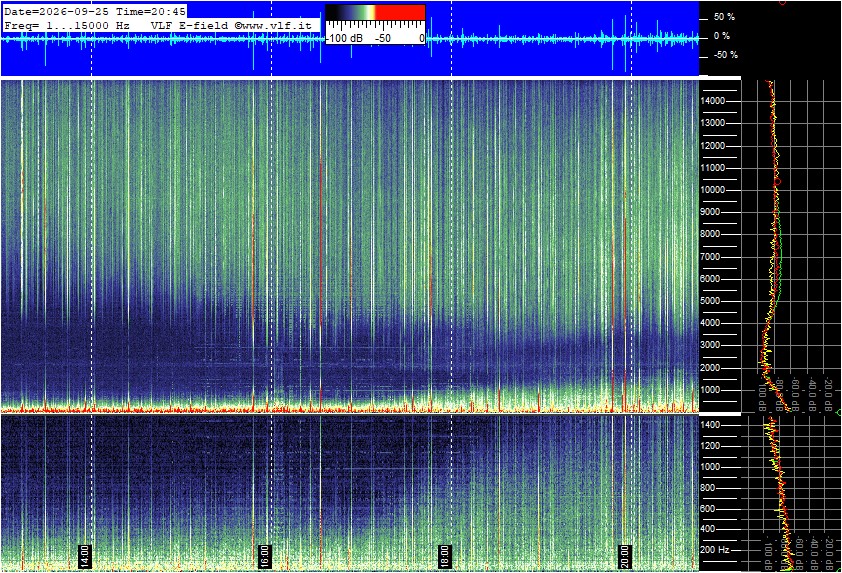Click the 14000 frequency axis label

click(713, 101)
